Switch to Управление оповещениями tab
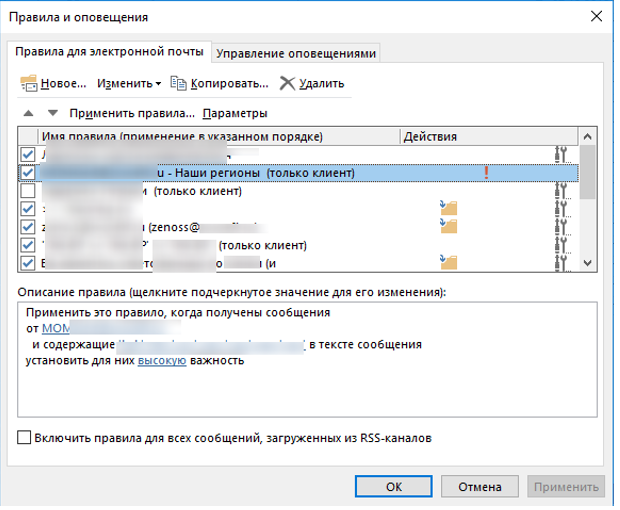This screenshot has width=620, height=510. point(296,53)
